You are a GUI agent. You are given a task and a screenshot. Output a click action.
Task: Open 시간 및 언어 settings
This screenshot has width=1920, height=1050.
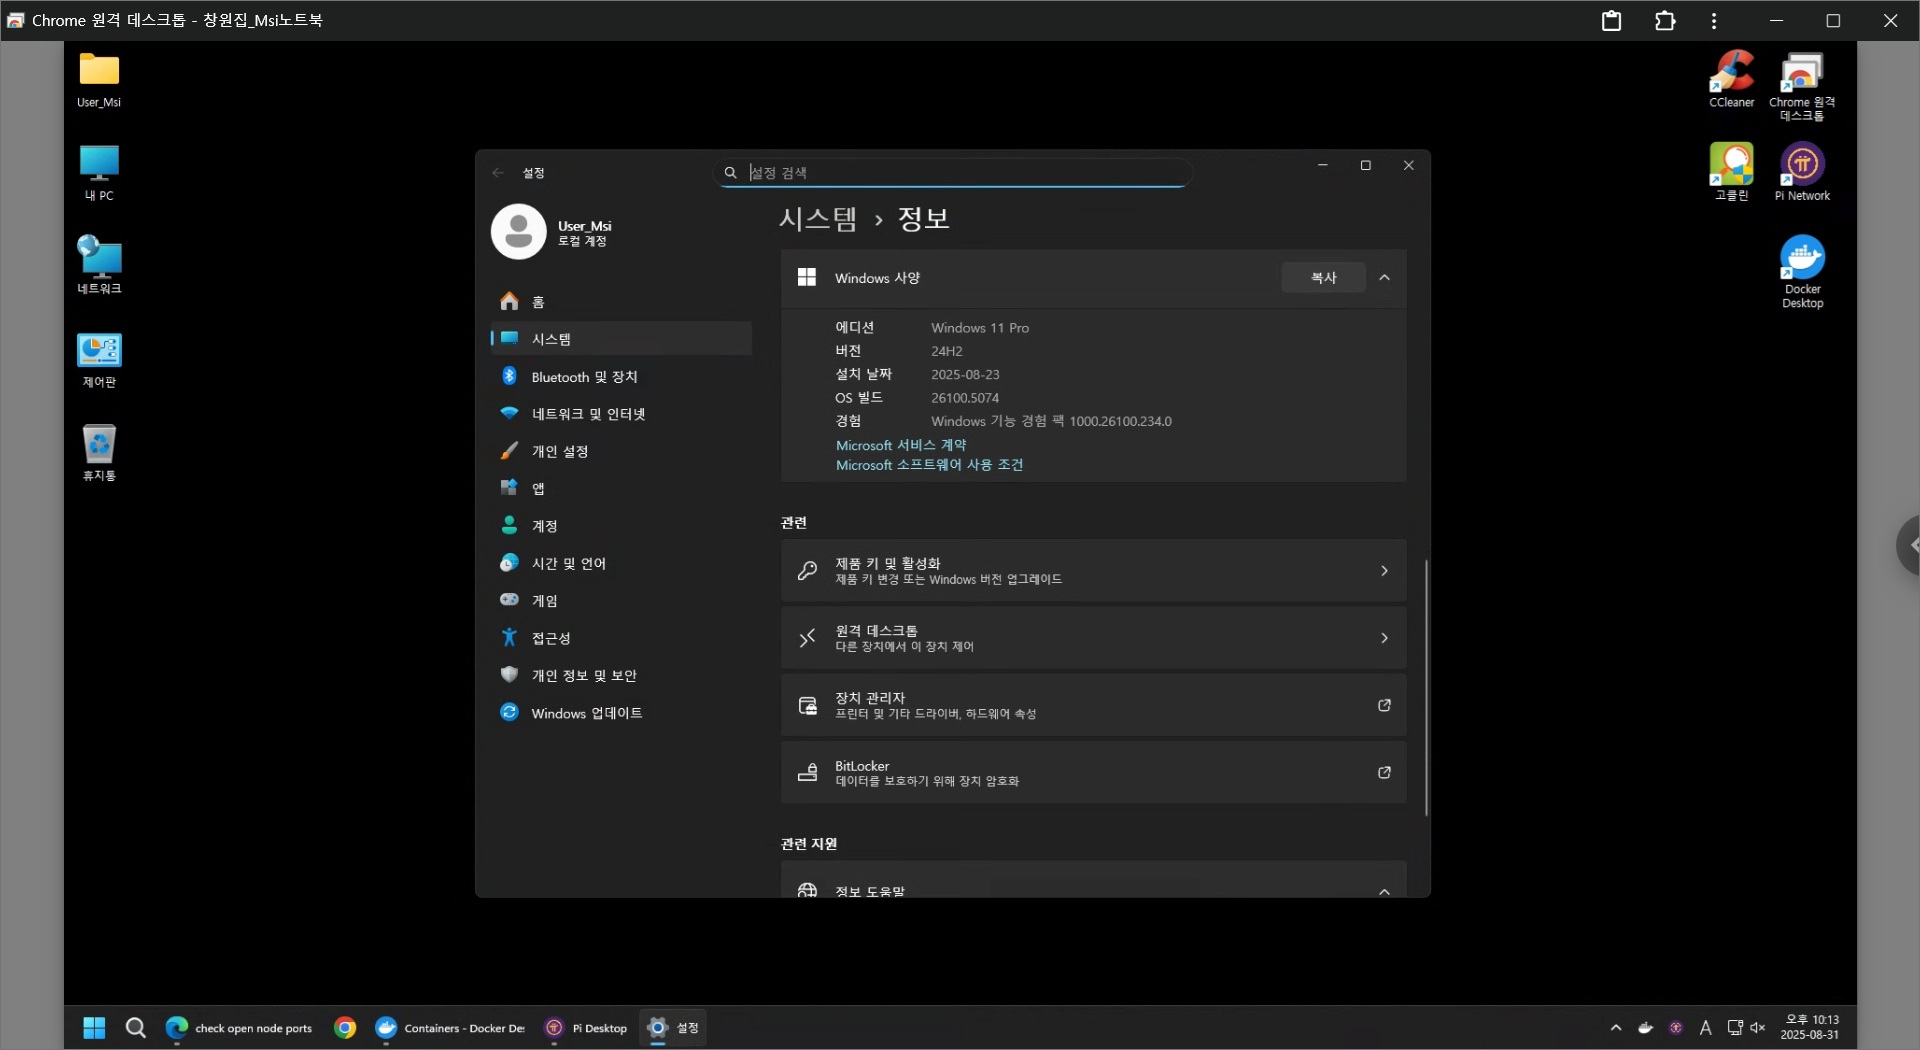pos(621,564)
